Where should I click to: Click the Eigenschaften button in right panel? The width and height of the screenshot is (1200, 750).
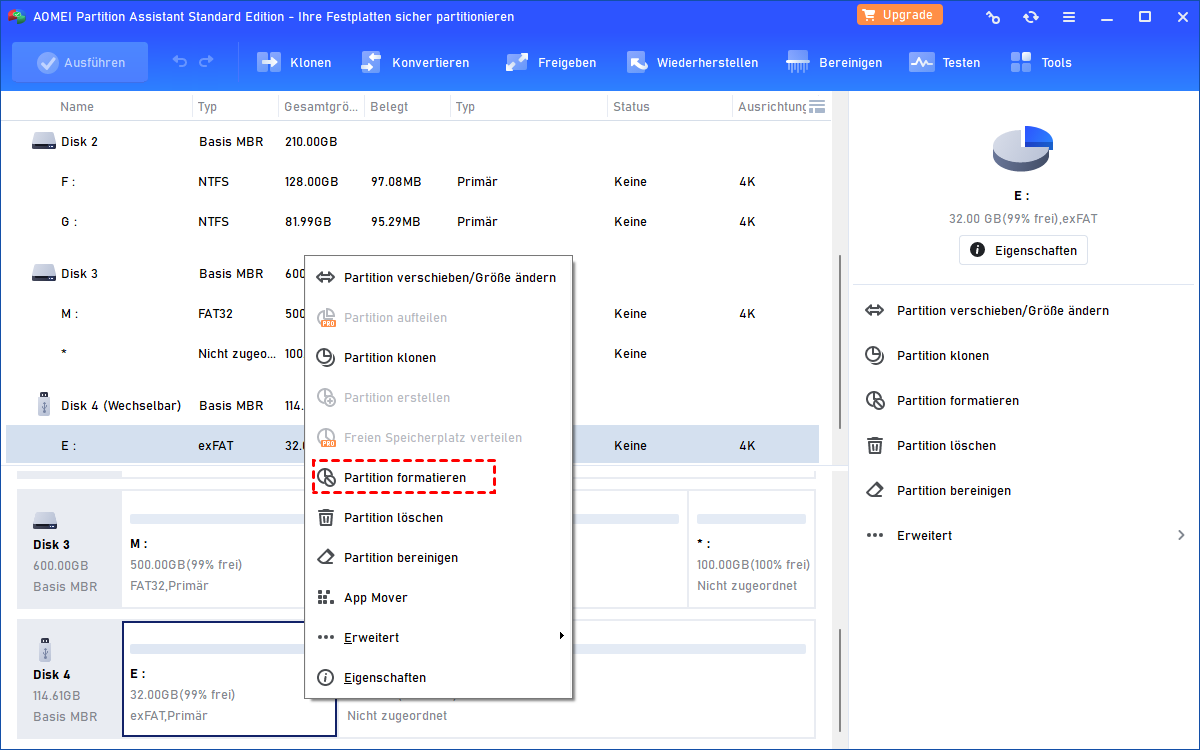click(x=1023, y=250)
